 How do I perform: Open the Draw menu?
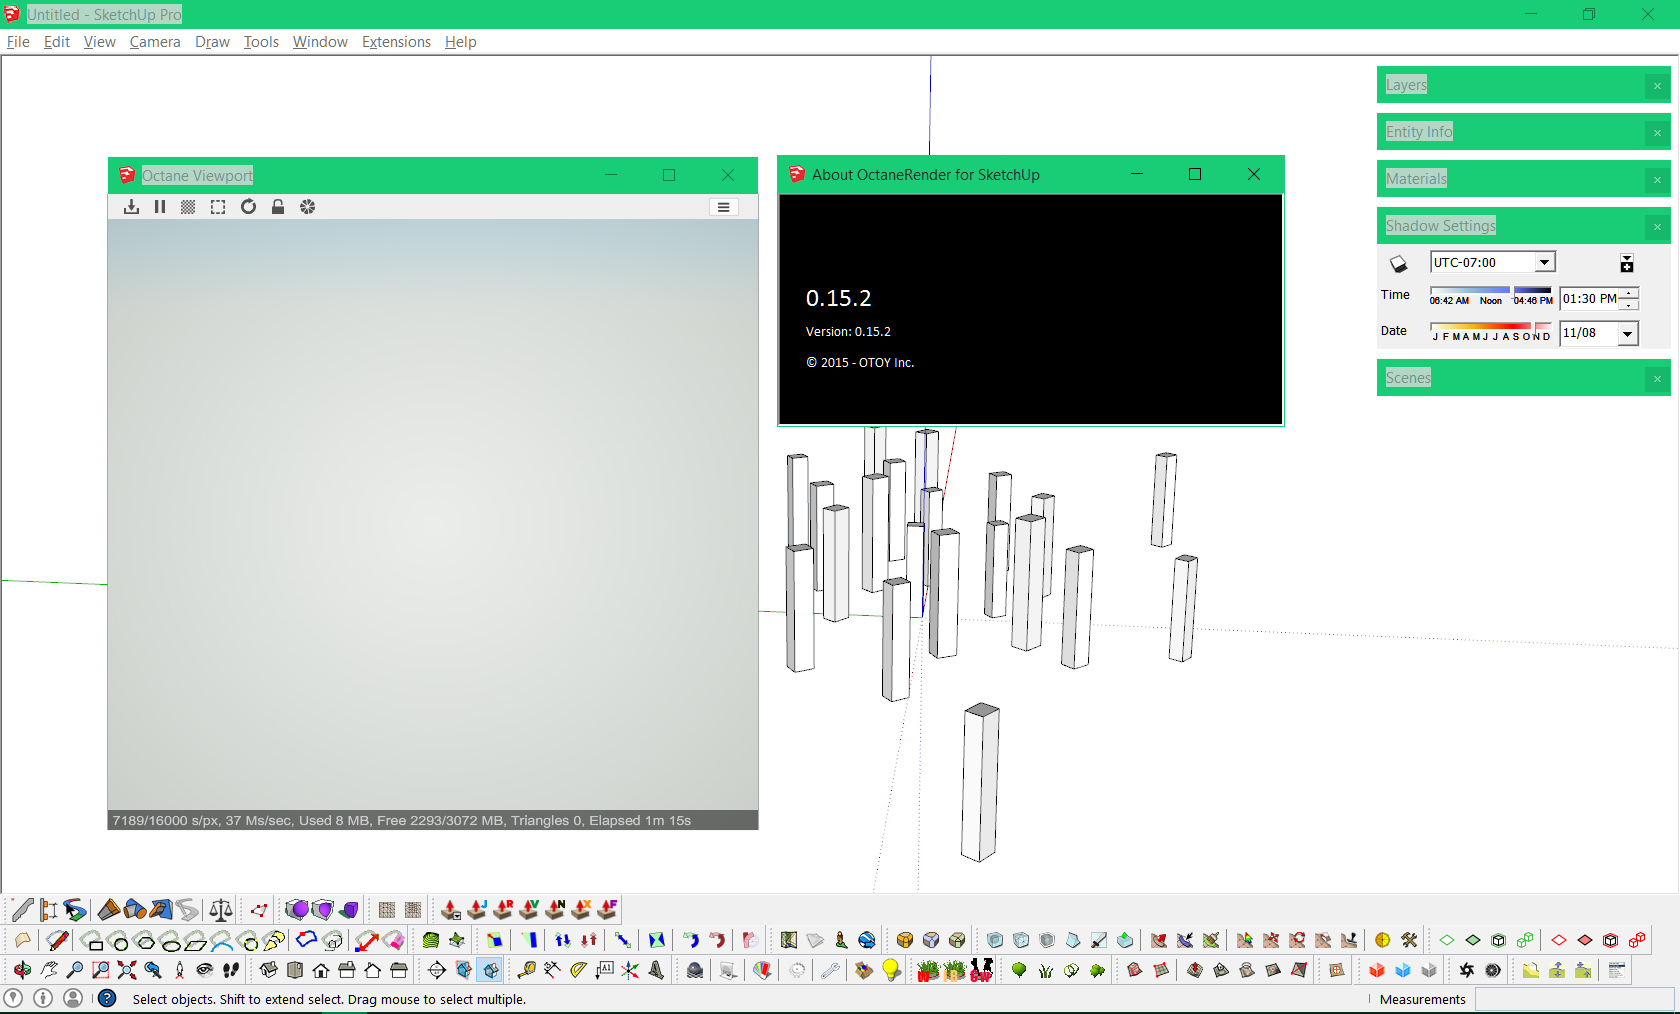pos(212,42)
